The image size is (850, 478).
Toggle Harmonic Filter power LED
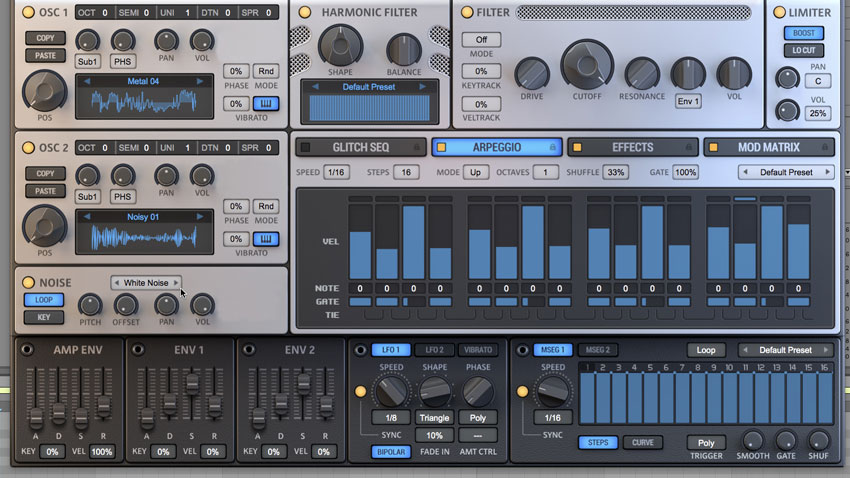point(305,12)
